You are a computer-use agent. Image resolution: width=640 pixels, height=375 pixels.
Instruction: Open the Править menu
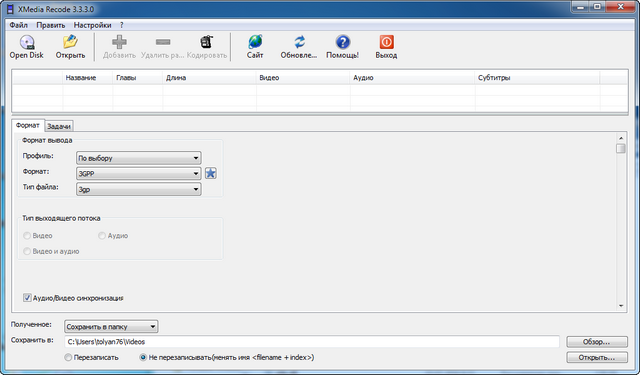click(51, 25)
